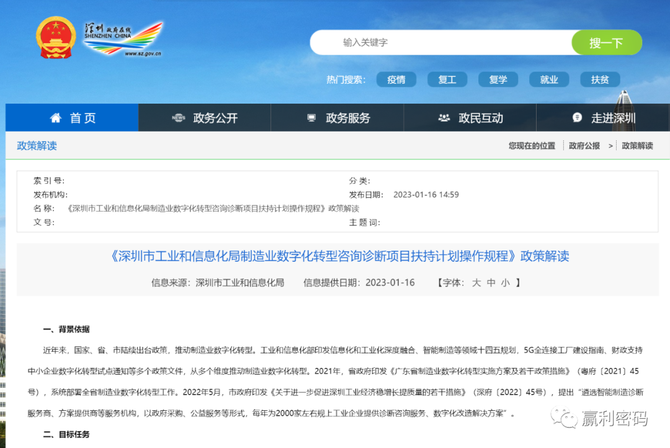Open the 首页 navigation tab

point(72,118)
